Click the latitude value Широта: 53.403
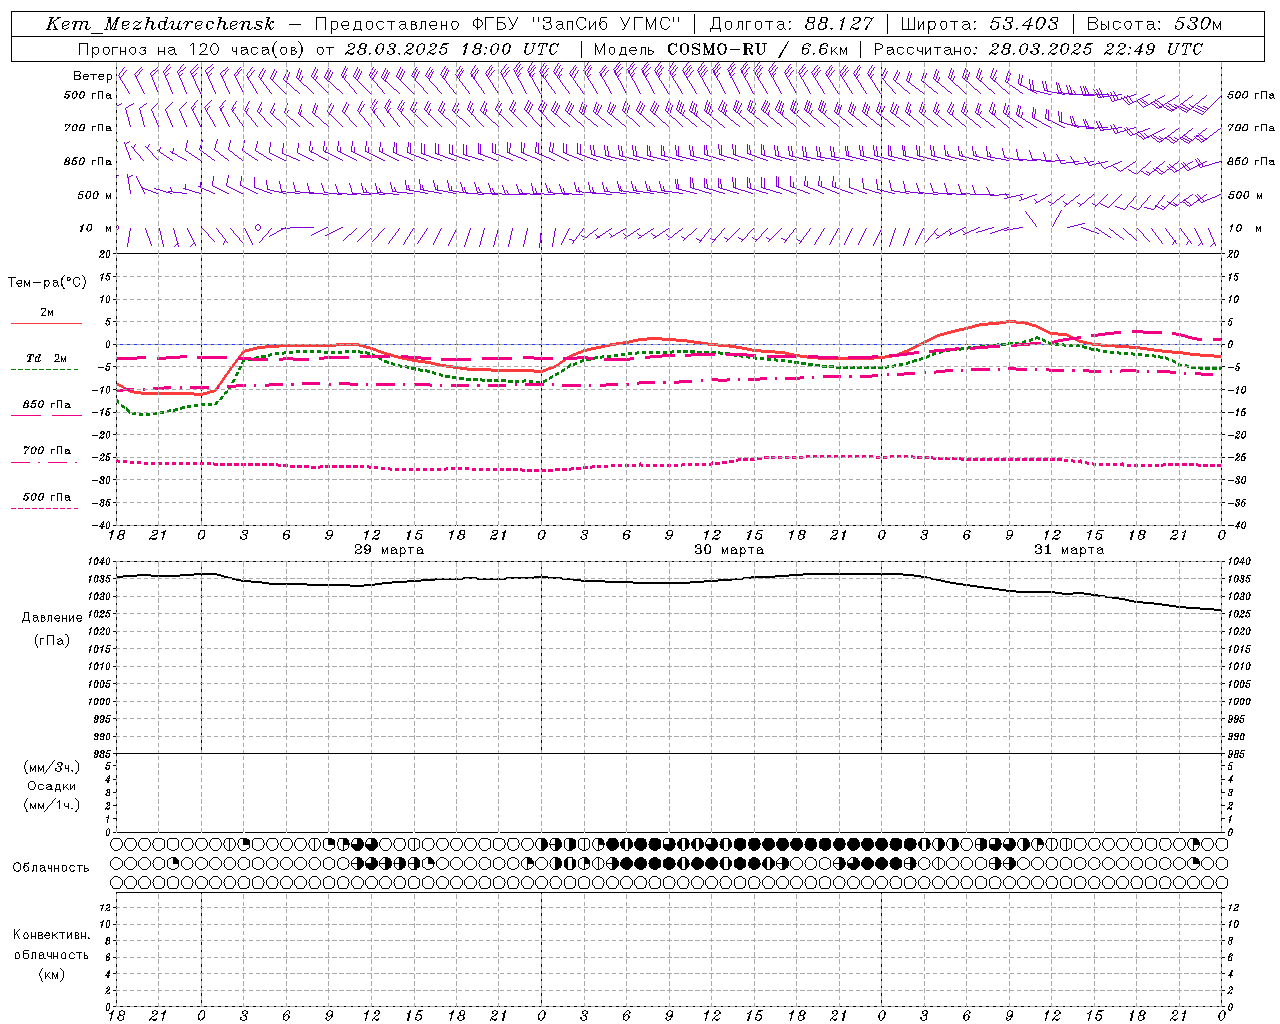Viewport: 1280px width, 1024px height. pos(979,24)
